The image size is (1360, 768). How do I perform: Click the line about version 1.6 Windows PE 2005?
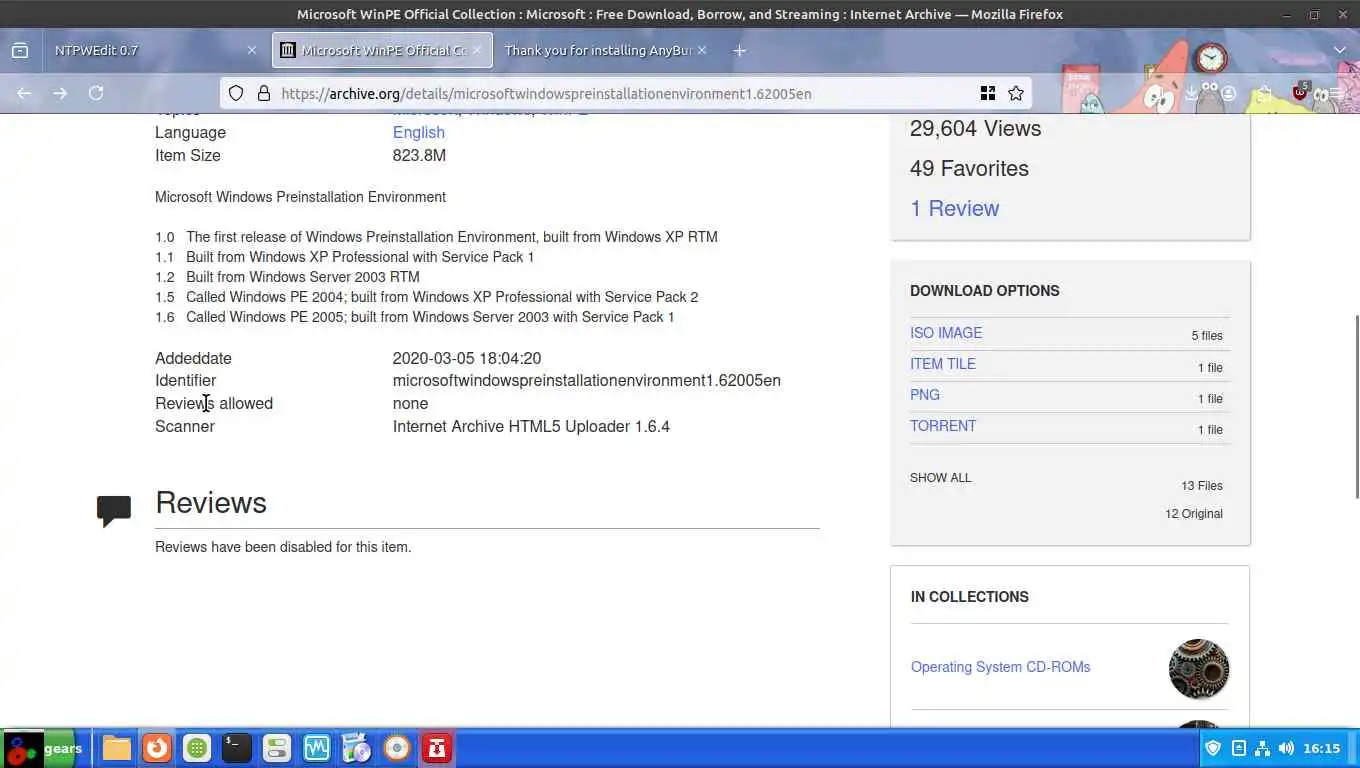click(x=415, y=317)
